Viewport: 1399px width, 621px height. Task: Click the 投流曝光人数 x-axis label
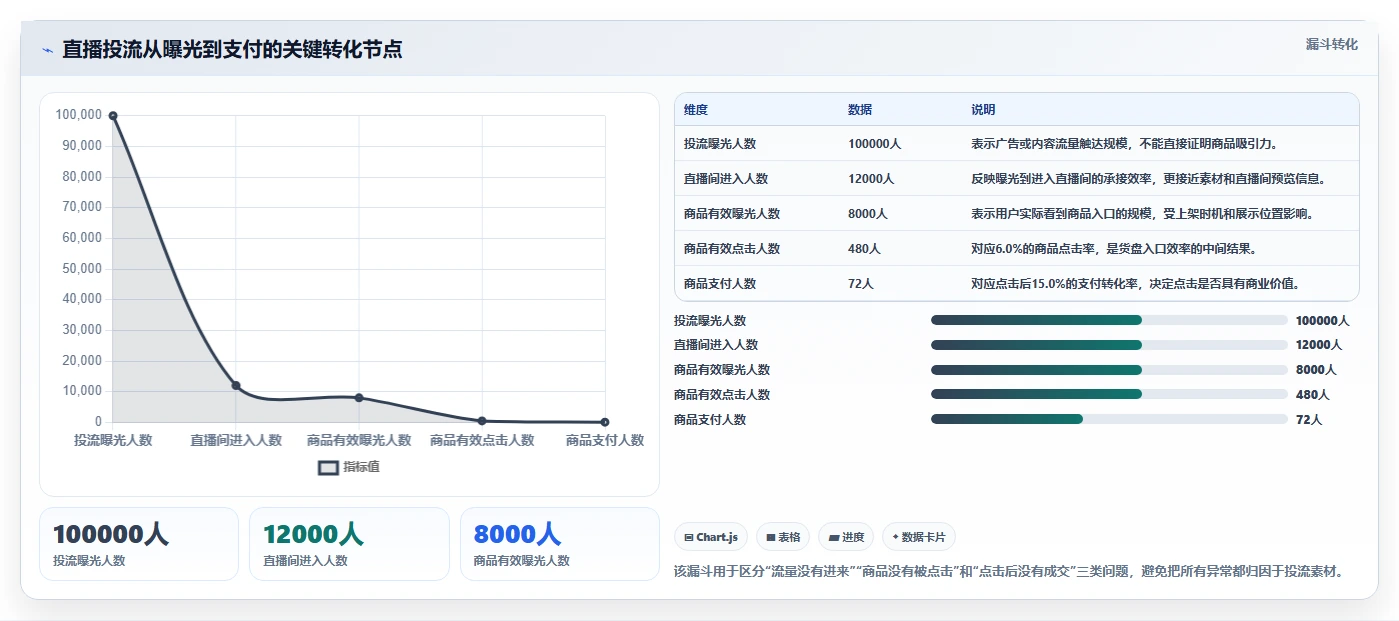(113, 440)
